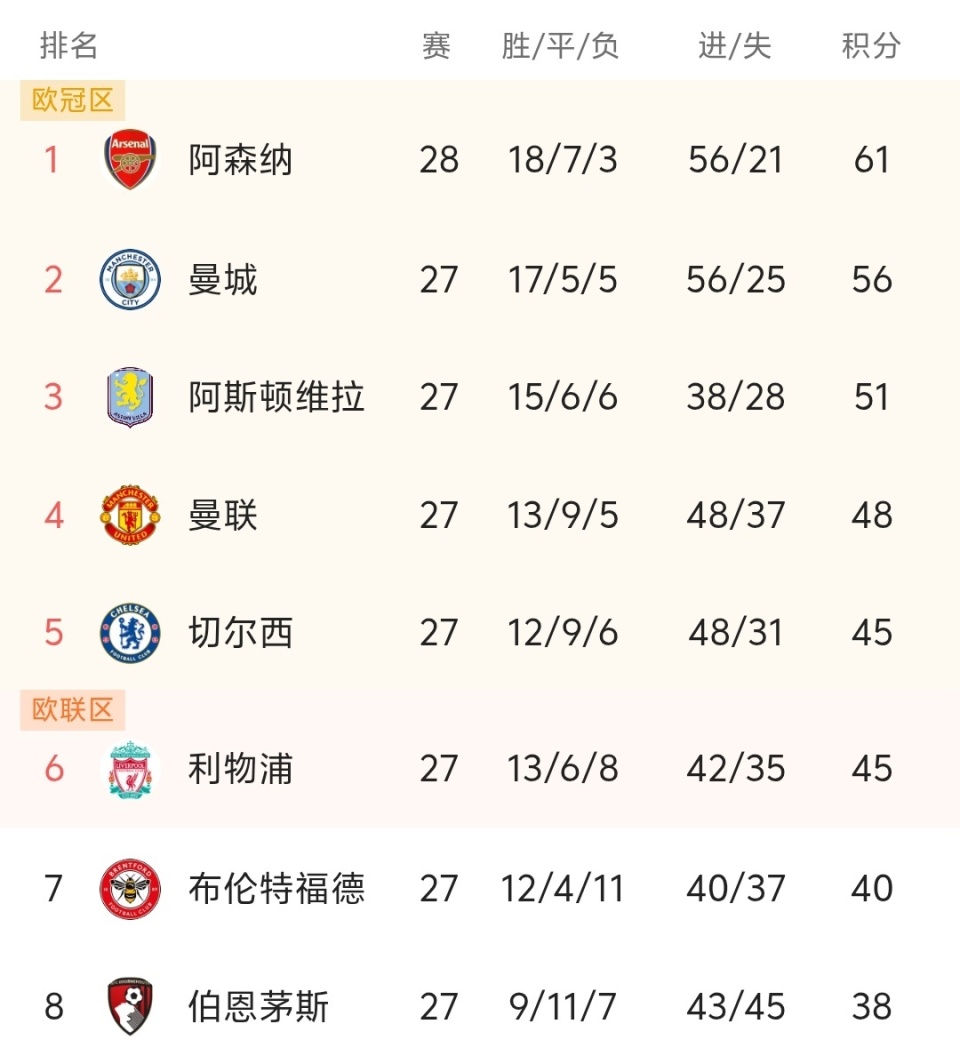This screenshot has width=960, height=1064.
Task: Click the Arsenal club crest
Action: click(131, 160)
